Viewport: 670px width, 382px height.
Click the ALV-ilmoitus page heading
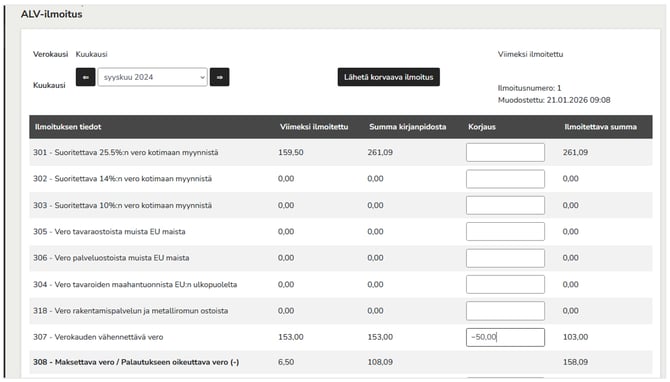[x=52, y=14]
